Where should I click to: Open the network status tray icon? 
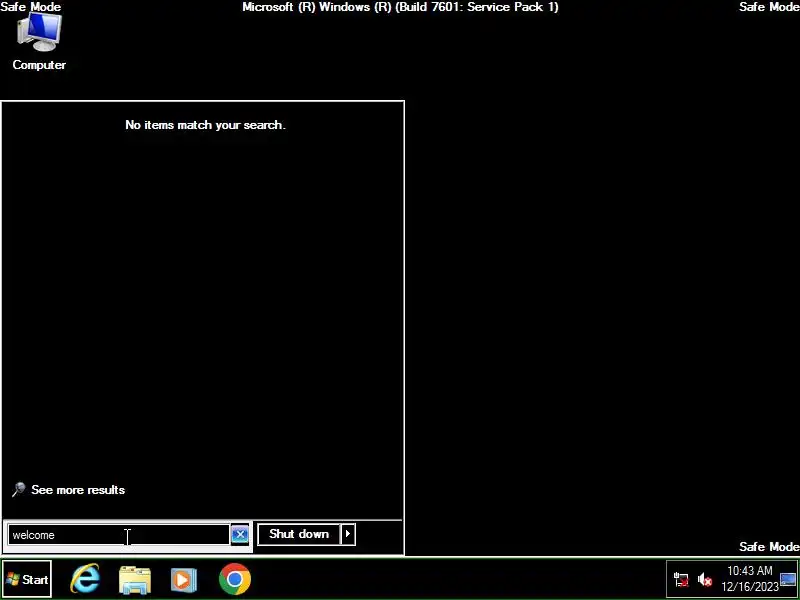click(x=681, y=580)
